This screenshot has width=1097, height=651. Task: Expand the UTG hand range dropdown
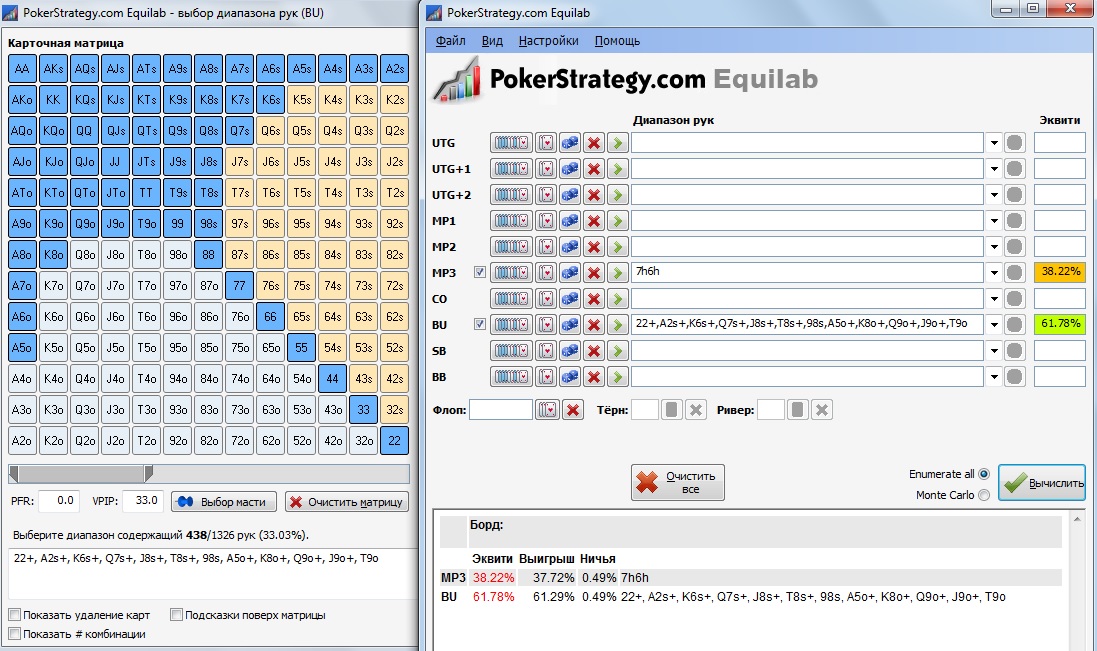point(994,143)
